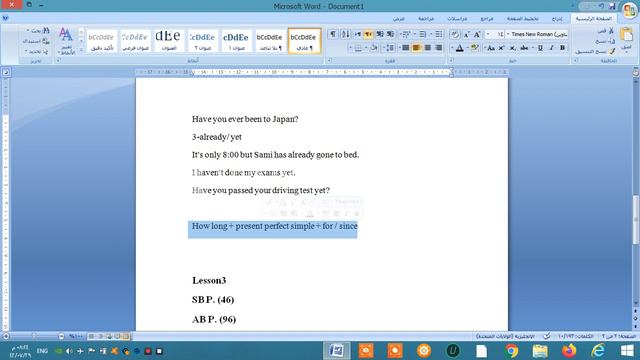Click the Copy icon in the clipboard group
640x360 pixels.
[x=611, y=41]
